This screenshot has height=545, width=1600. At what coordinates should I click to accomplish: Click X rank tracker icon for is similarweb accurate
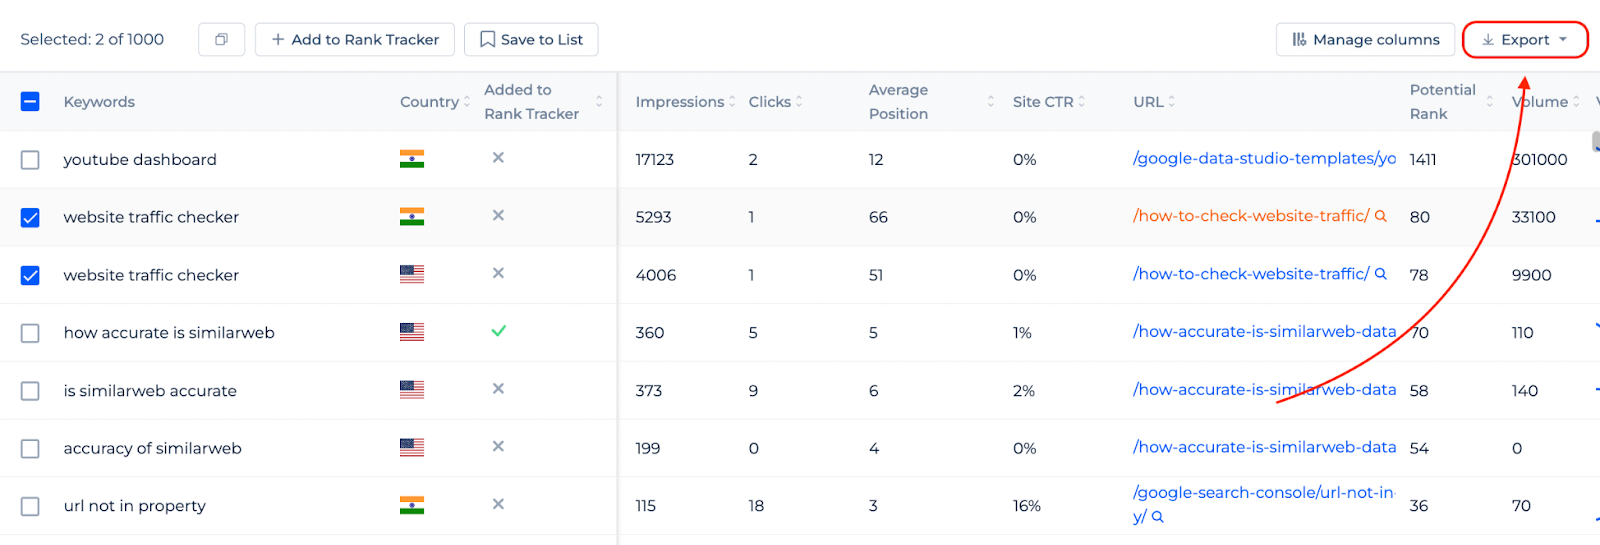498,389
